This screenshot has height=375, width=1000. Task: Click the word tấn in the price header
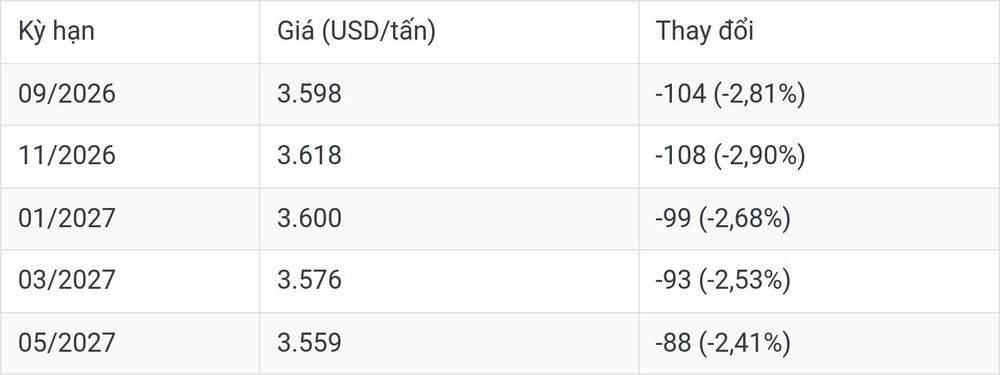point(408,31)
